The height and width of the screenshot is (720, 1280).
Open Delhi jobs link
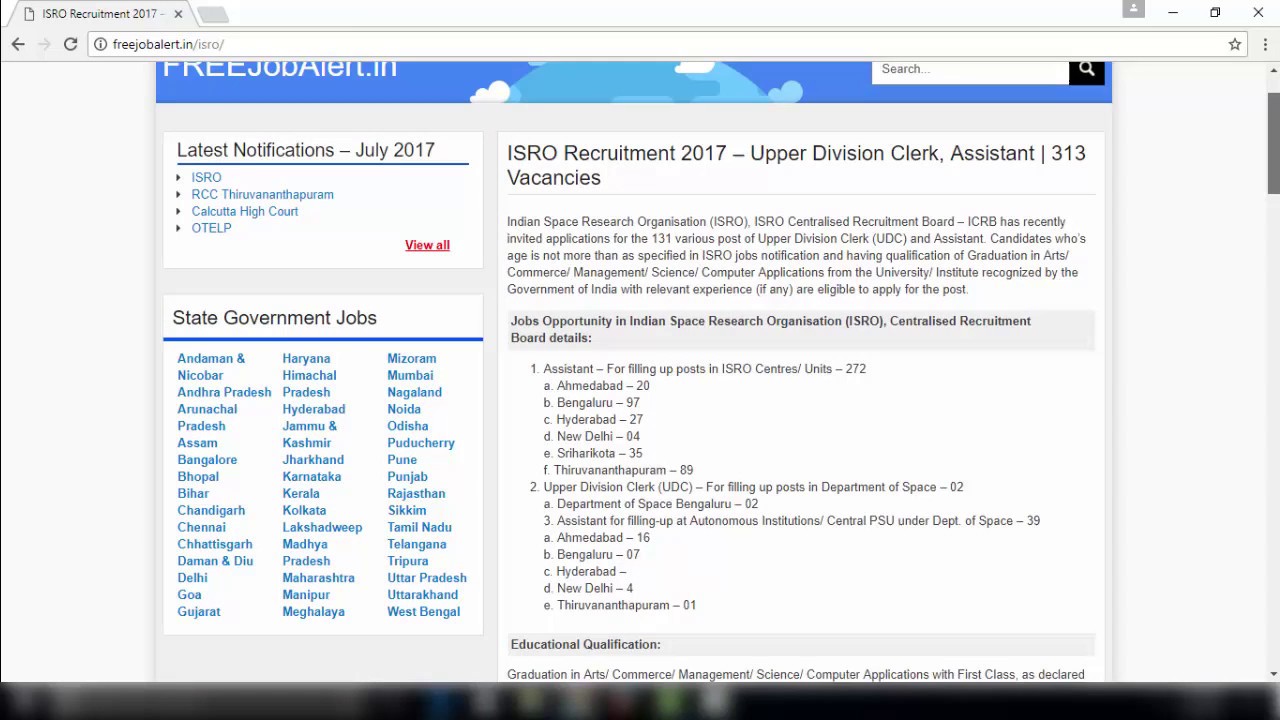coord(192,578)
